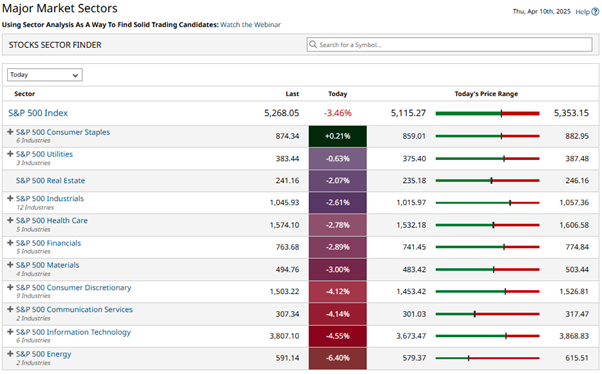Click the Last column header
The image size is (602, 374).
(292, 94)
